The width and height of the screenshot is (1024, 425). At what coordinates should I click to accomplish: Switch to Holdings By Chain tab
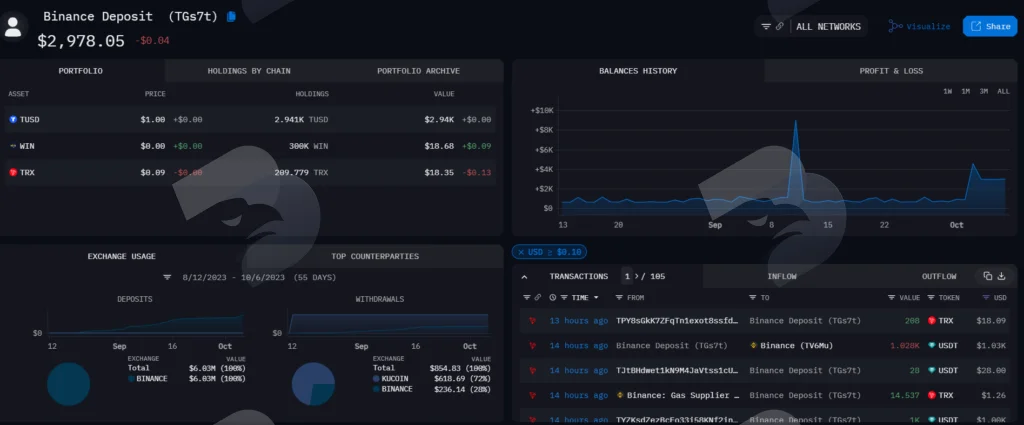[249, 71]
